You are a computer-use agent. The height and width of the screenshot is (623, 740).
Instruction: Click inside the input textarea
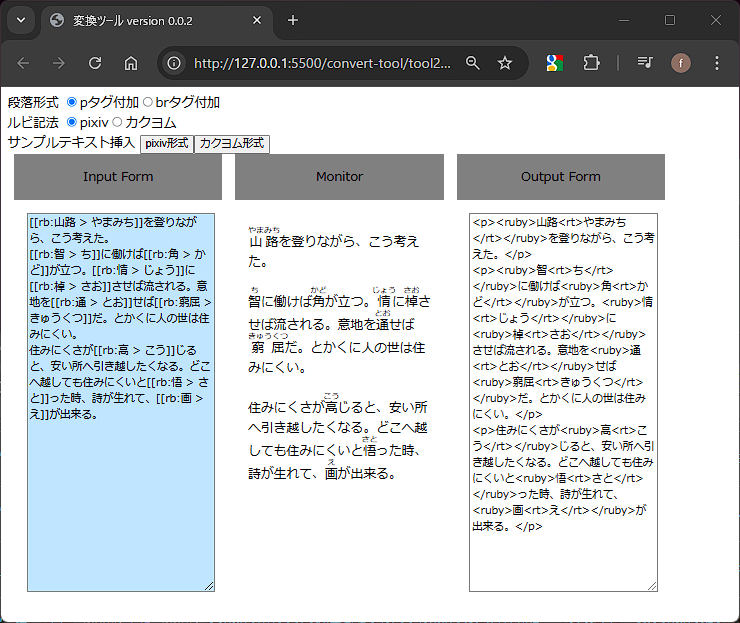coord(121,402)
